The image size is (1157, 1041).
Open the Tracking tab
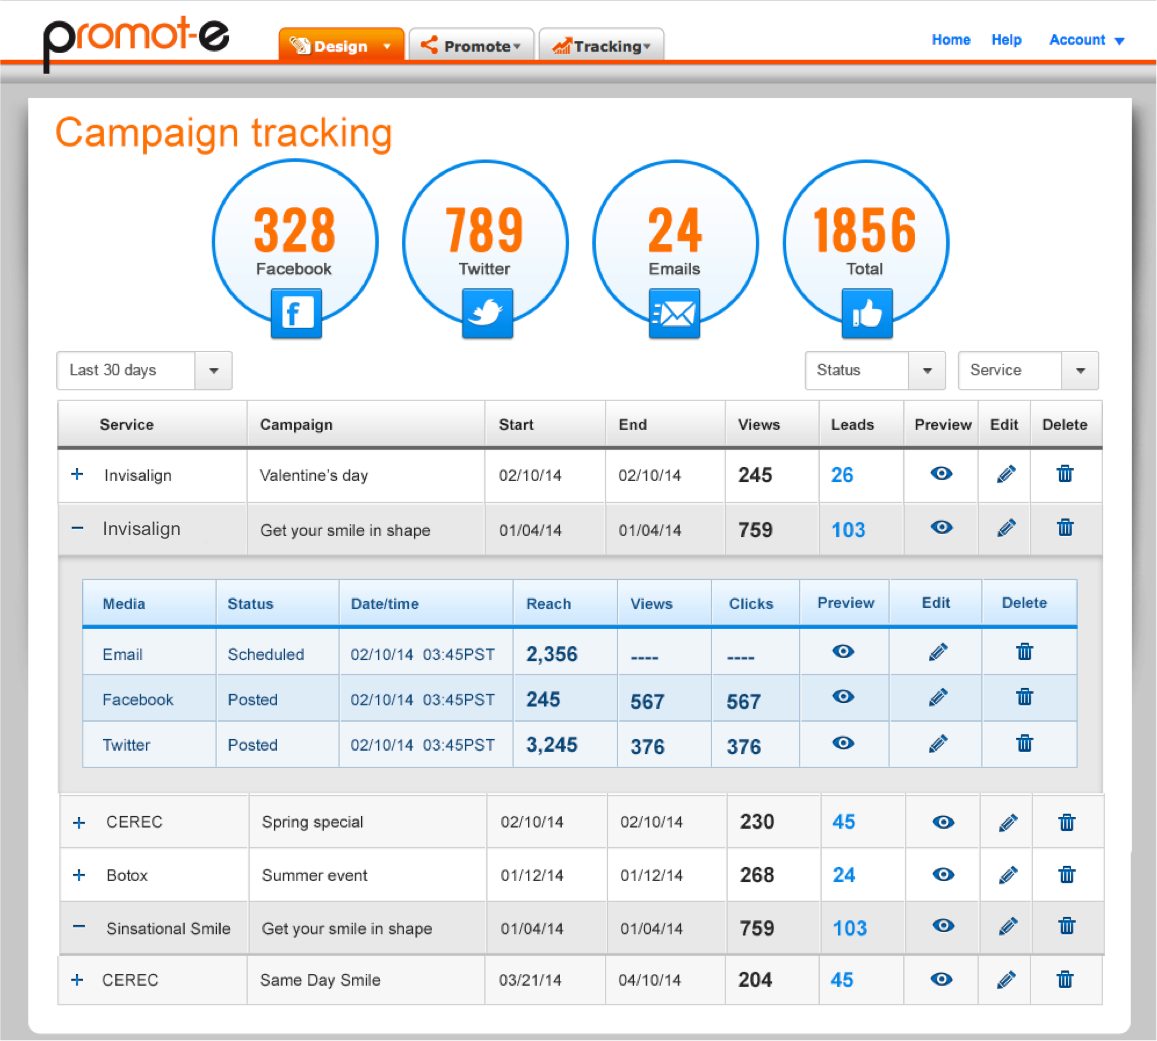coord(601,45)
